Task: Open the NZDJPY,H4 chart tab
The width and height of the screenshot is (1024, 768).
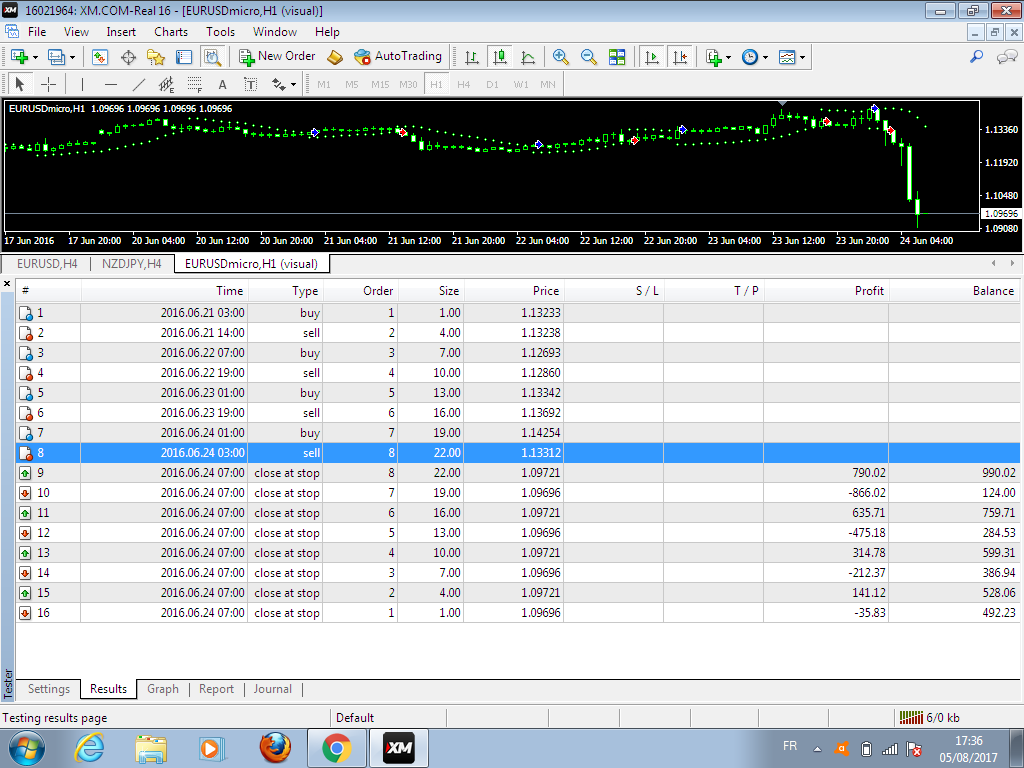Action: coord(131,264)
